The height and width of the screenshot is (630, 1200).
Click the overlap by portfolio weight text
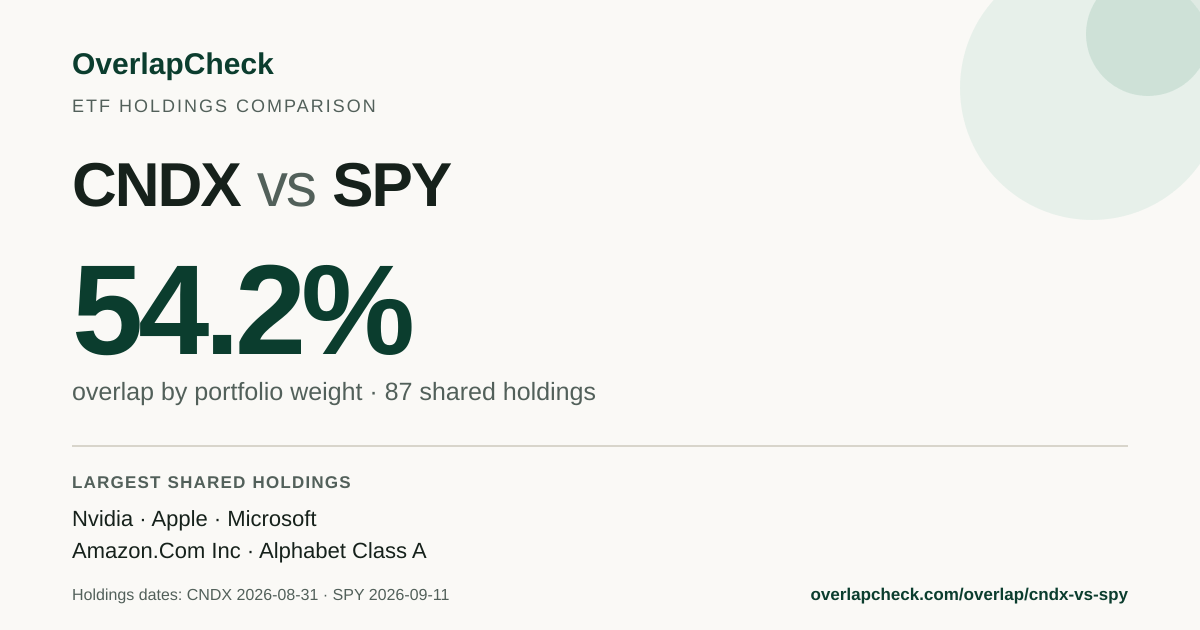tap(217, 392)
